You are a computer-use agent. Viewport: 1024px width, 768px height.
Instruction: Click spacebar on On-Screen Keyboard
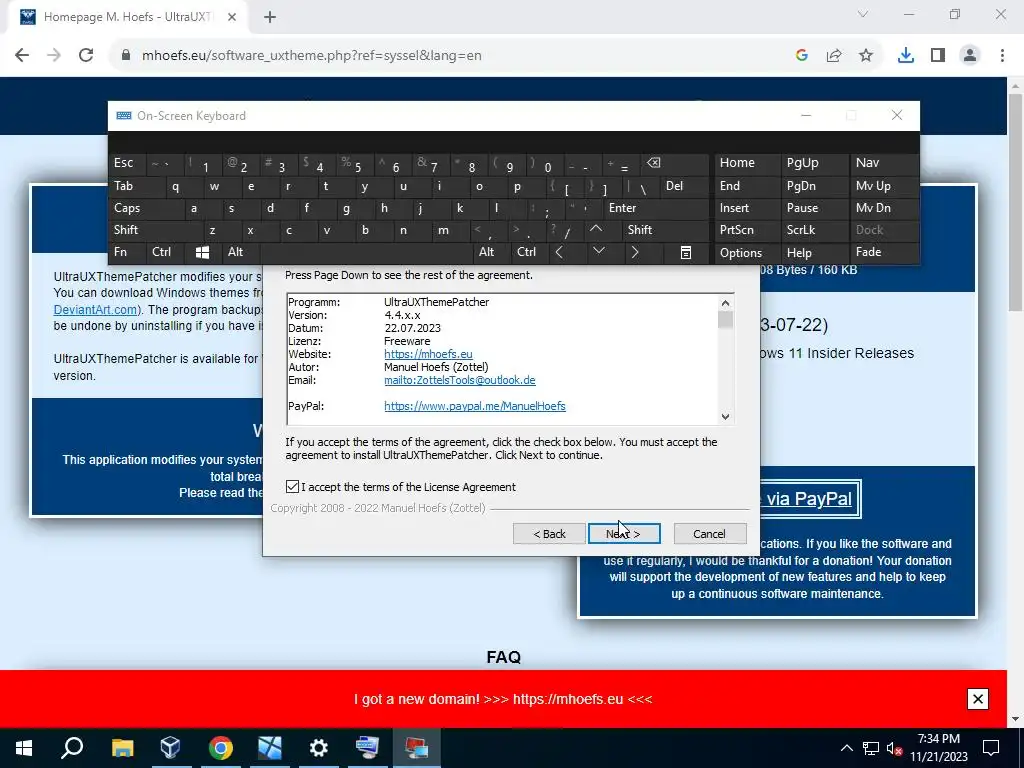(x=367, y=252)
